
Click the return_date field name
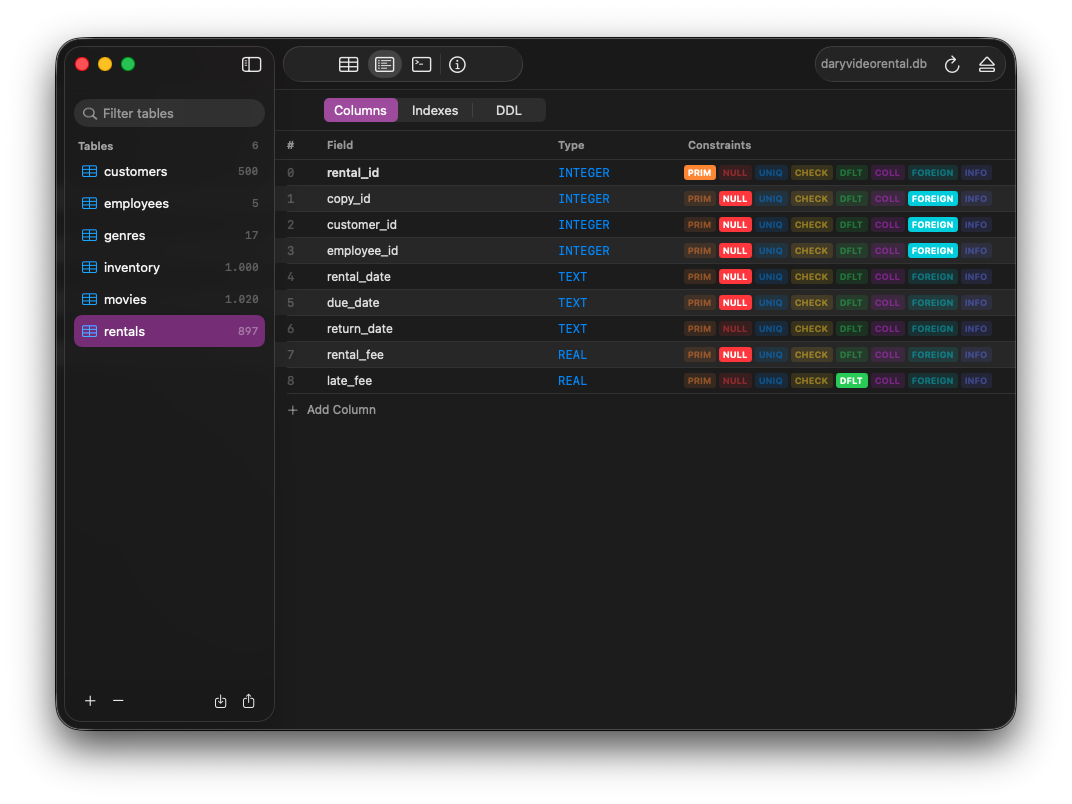tap(360, 329)
